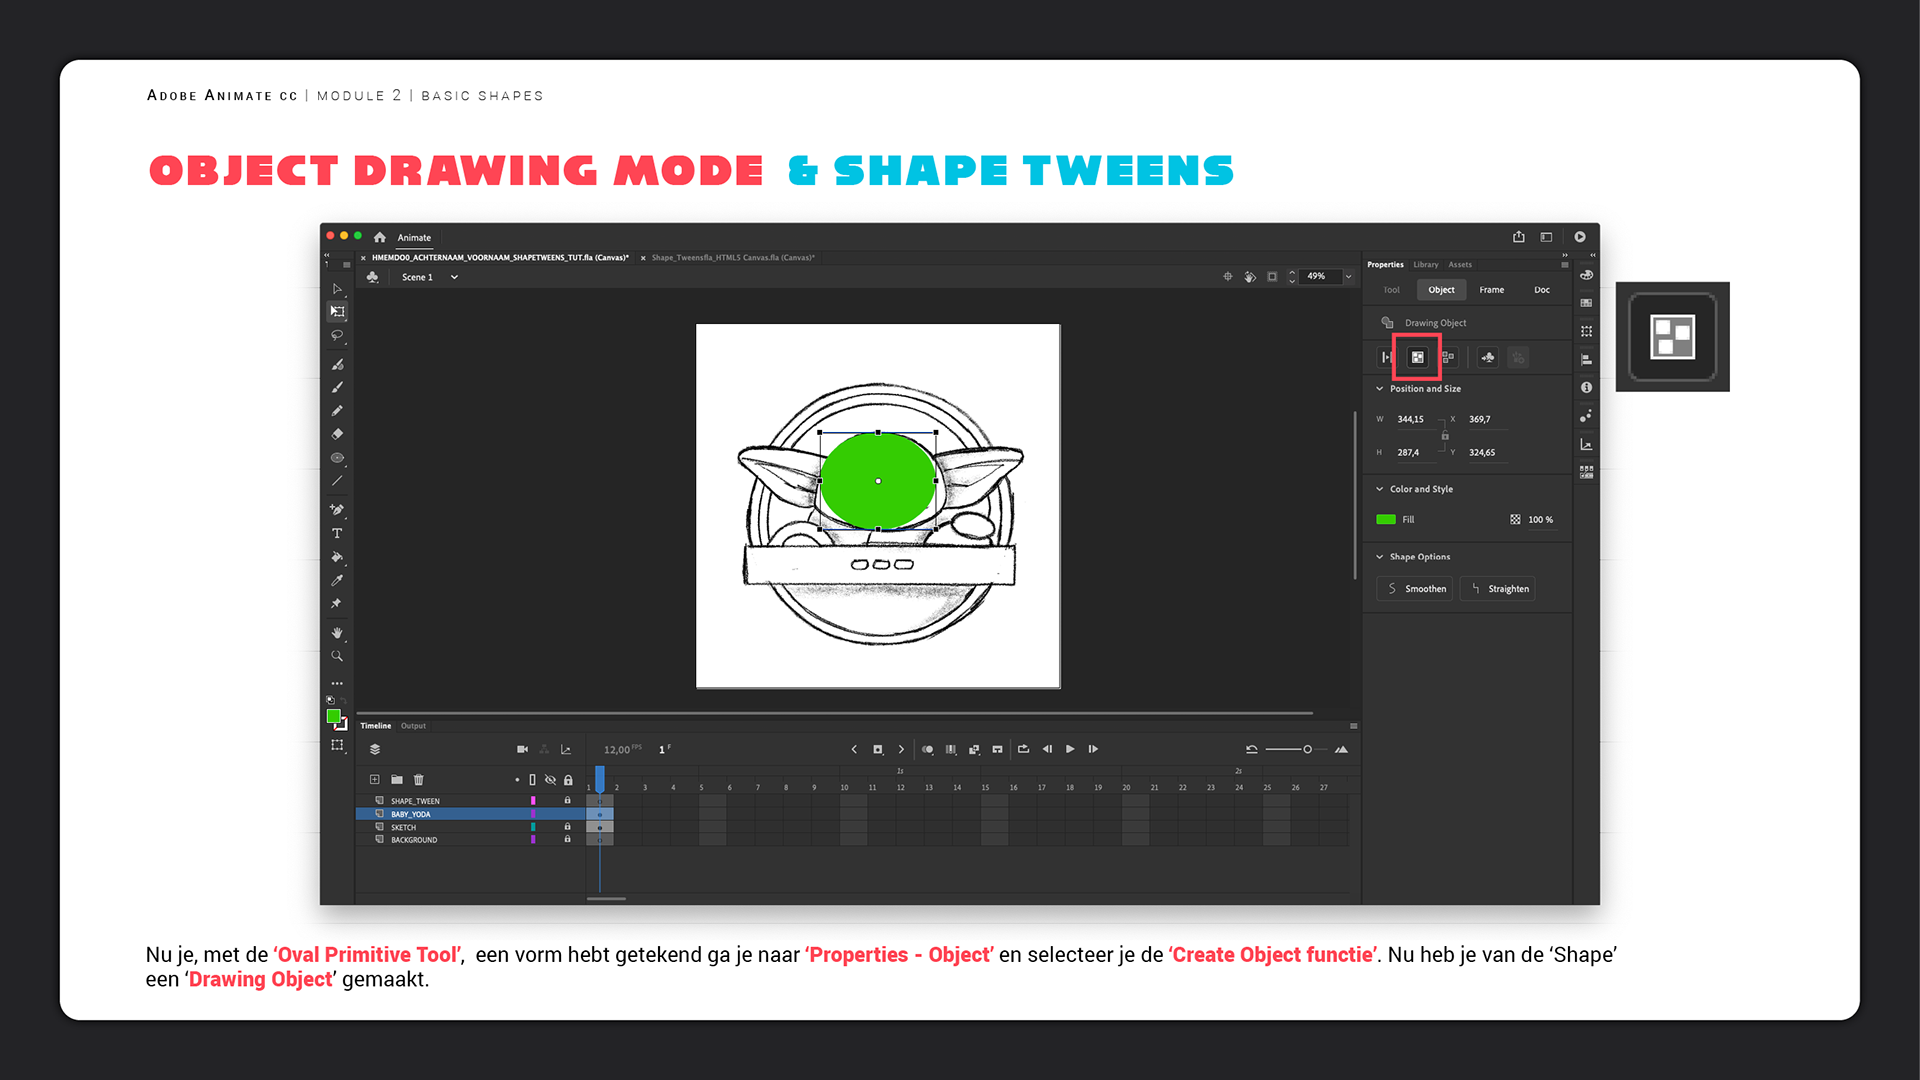Image resolution: width=1920 pixels, height=1080 pixels.
Task: Switch to the Frame properties tab
Action: pos(1491,290)
